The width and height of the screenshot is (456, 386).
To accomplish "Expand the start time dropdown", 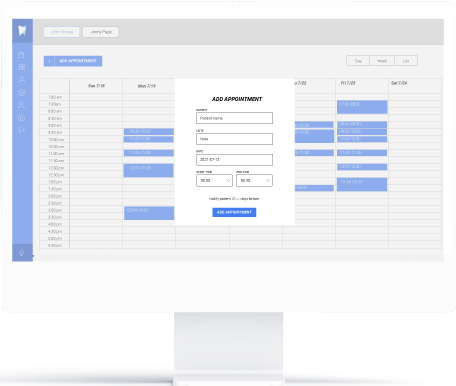I will coord(214,180).
